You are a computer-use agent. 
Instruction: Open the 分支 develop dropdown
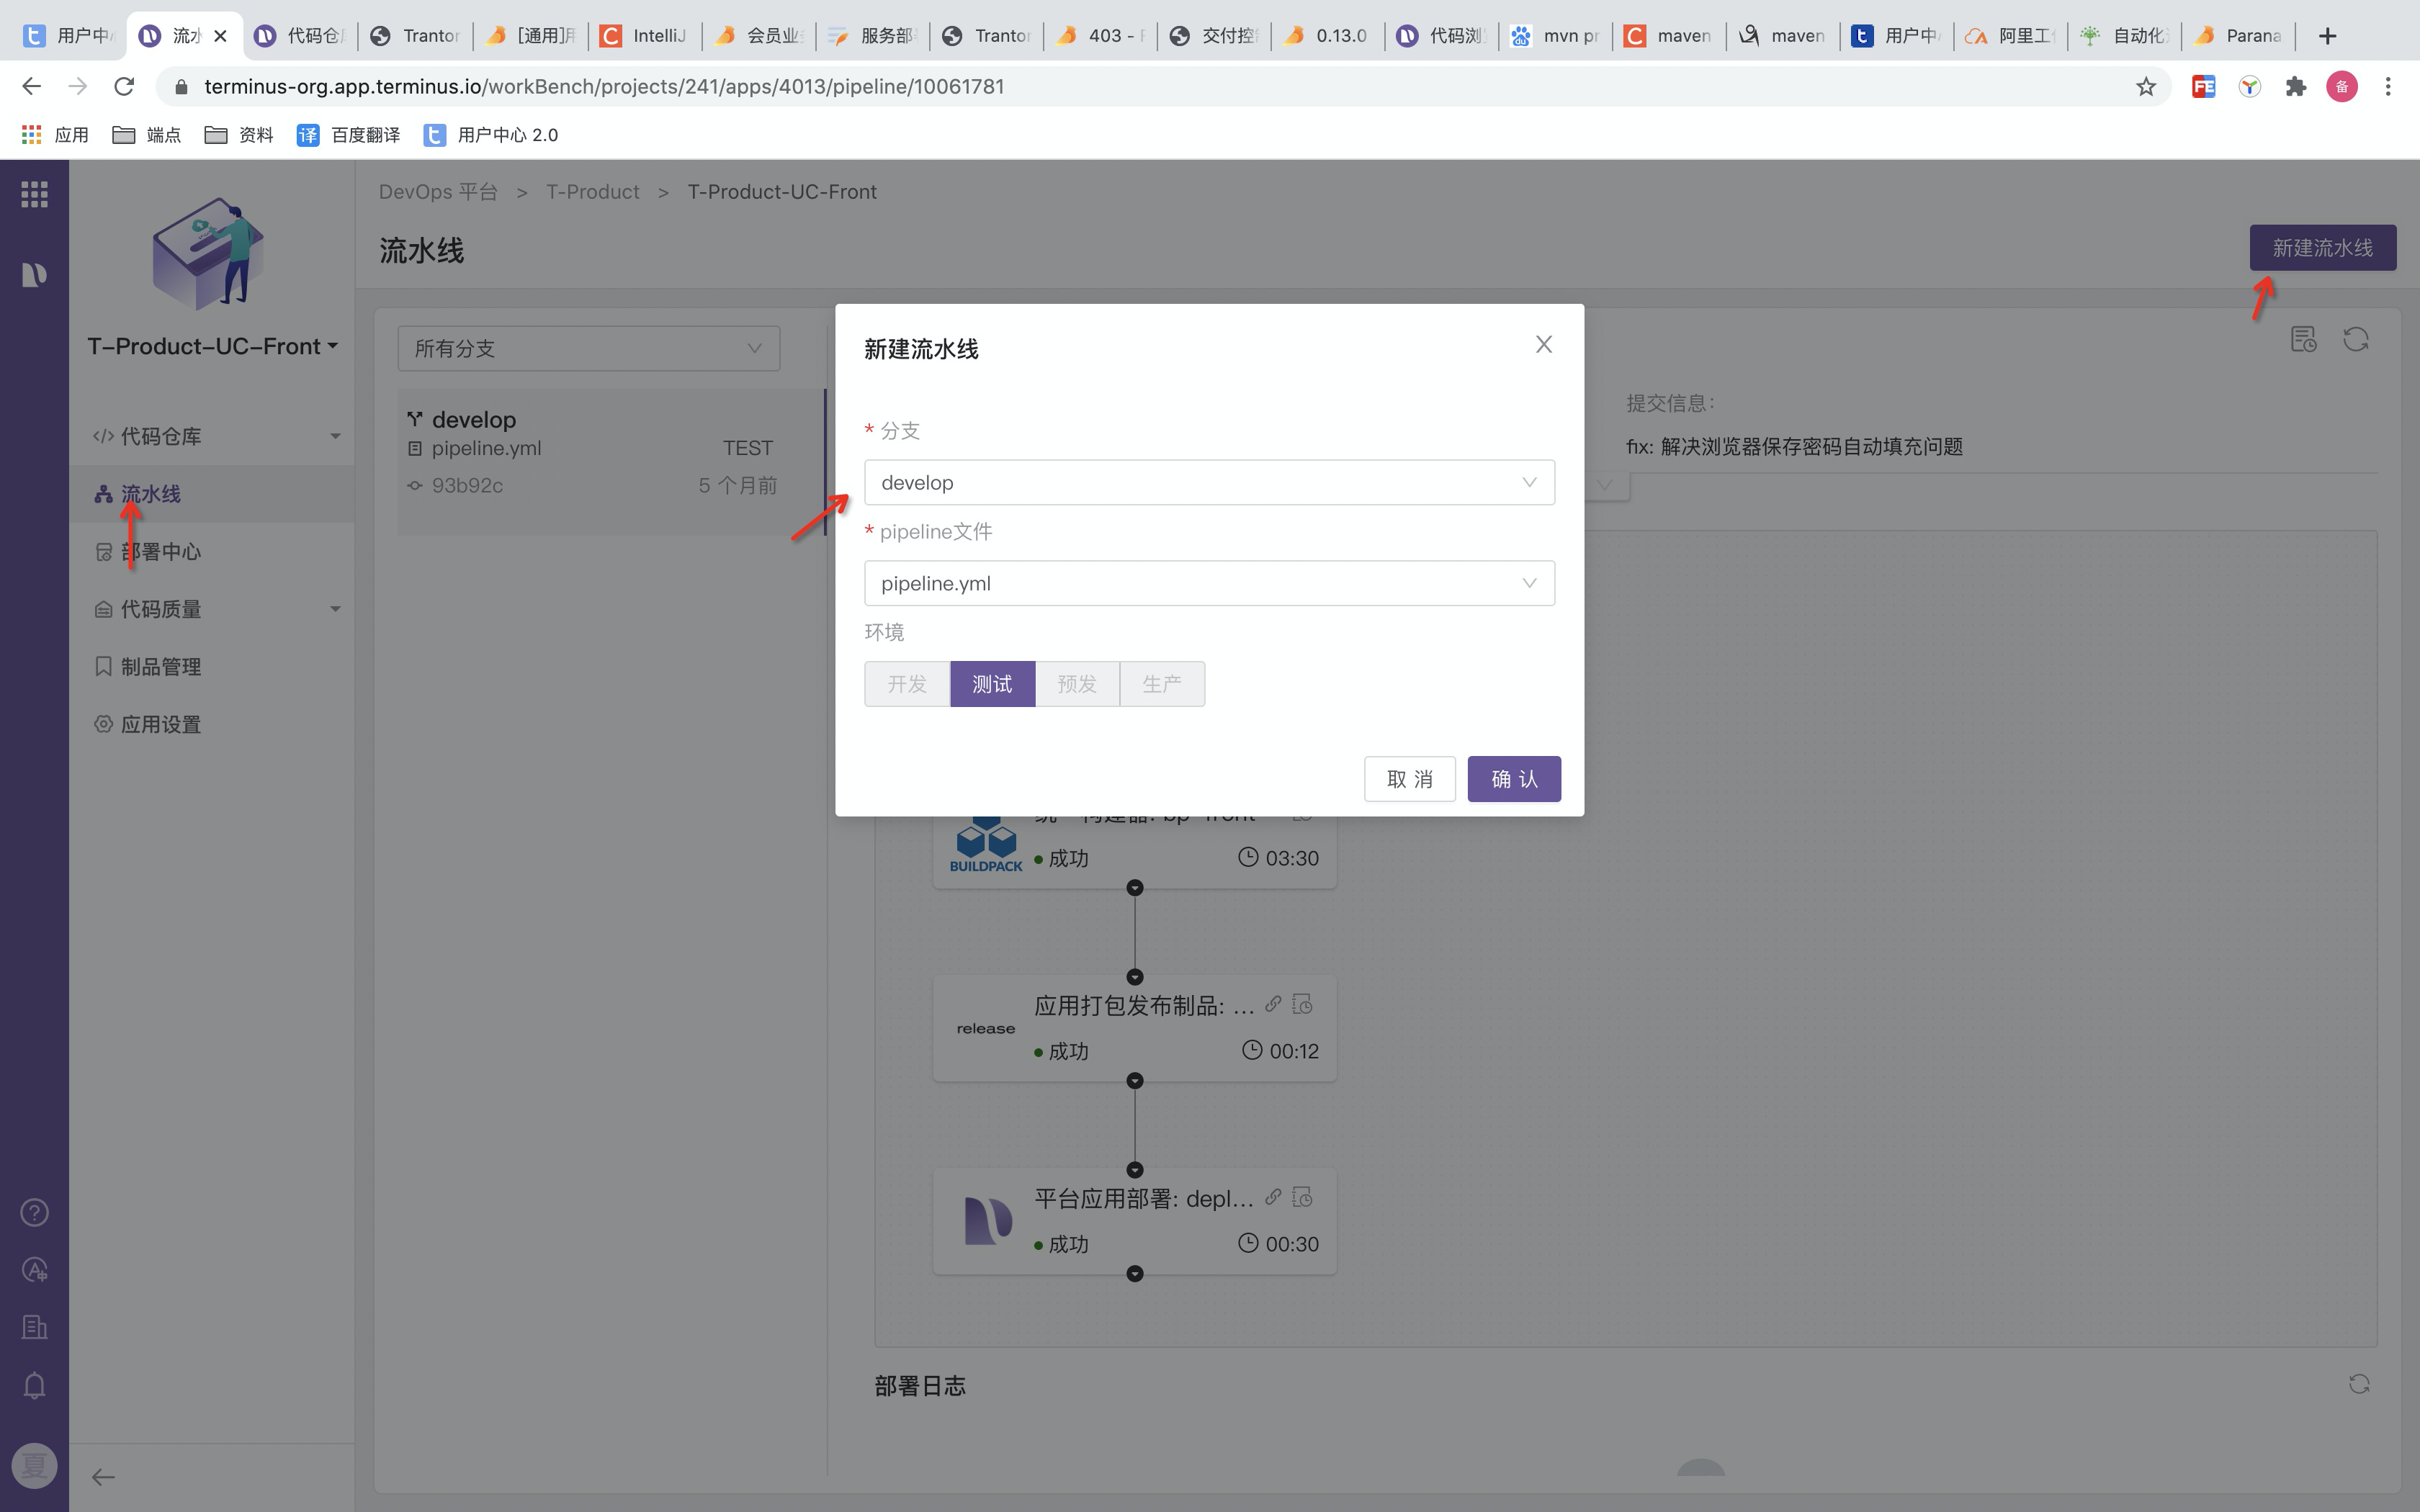coord(1208,483)
